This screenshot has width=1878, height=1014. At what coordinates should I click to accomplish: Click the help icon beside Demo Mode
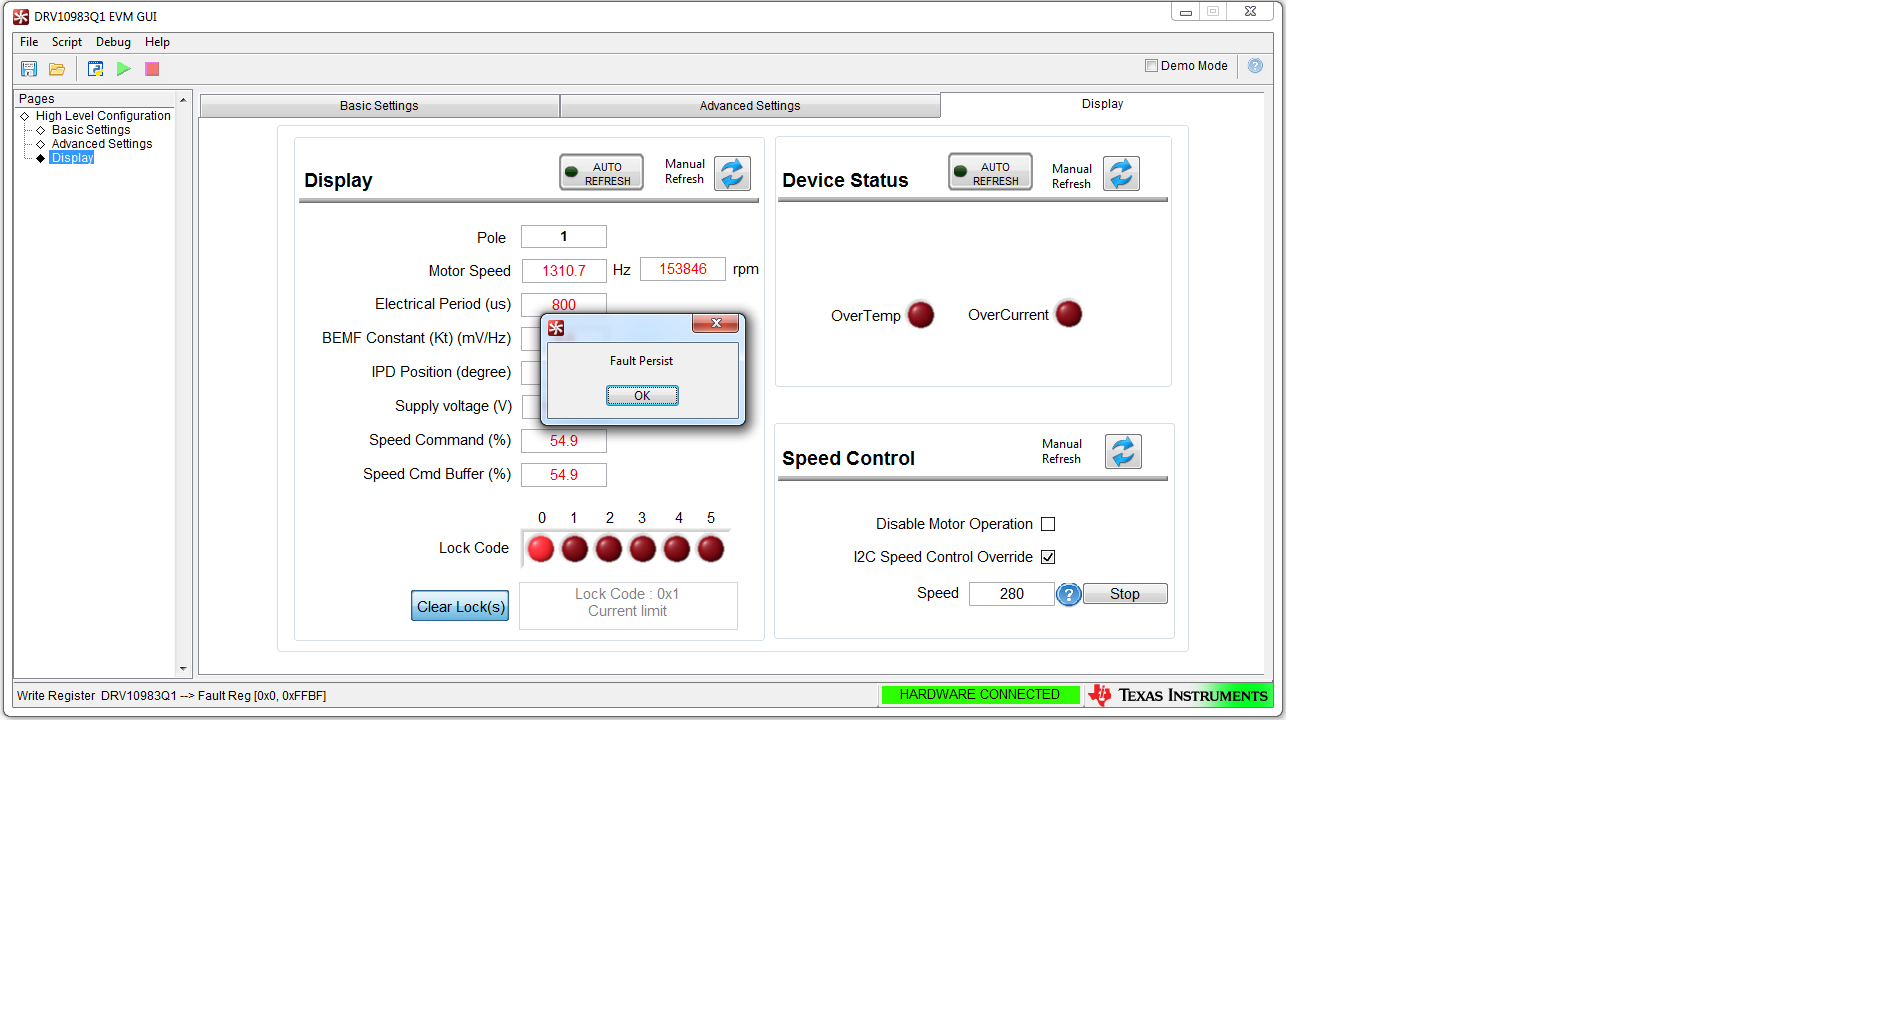(1255, 66)
